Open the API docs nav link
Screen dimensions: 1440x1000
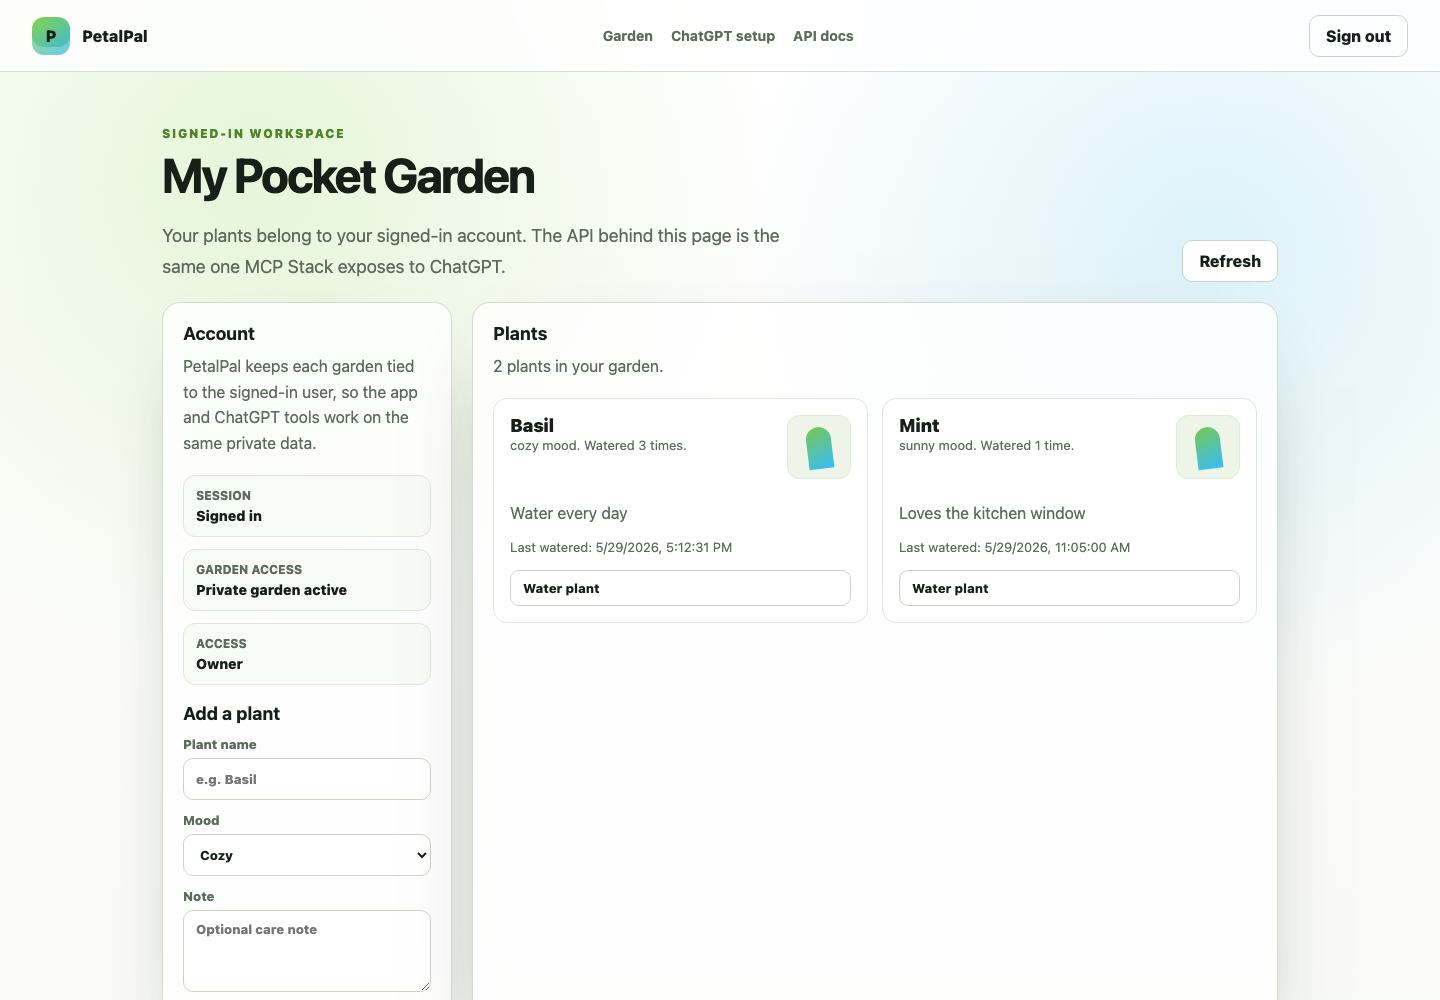823,36
